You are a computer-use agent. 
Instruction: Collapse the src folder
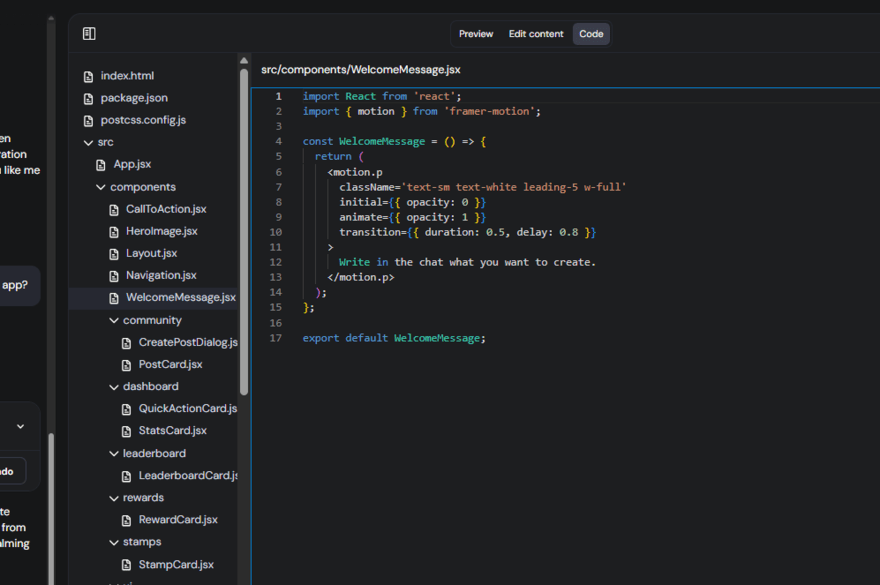pos(88,142)
